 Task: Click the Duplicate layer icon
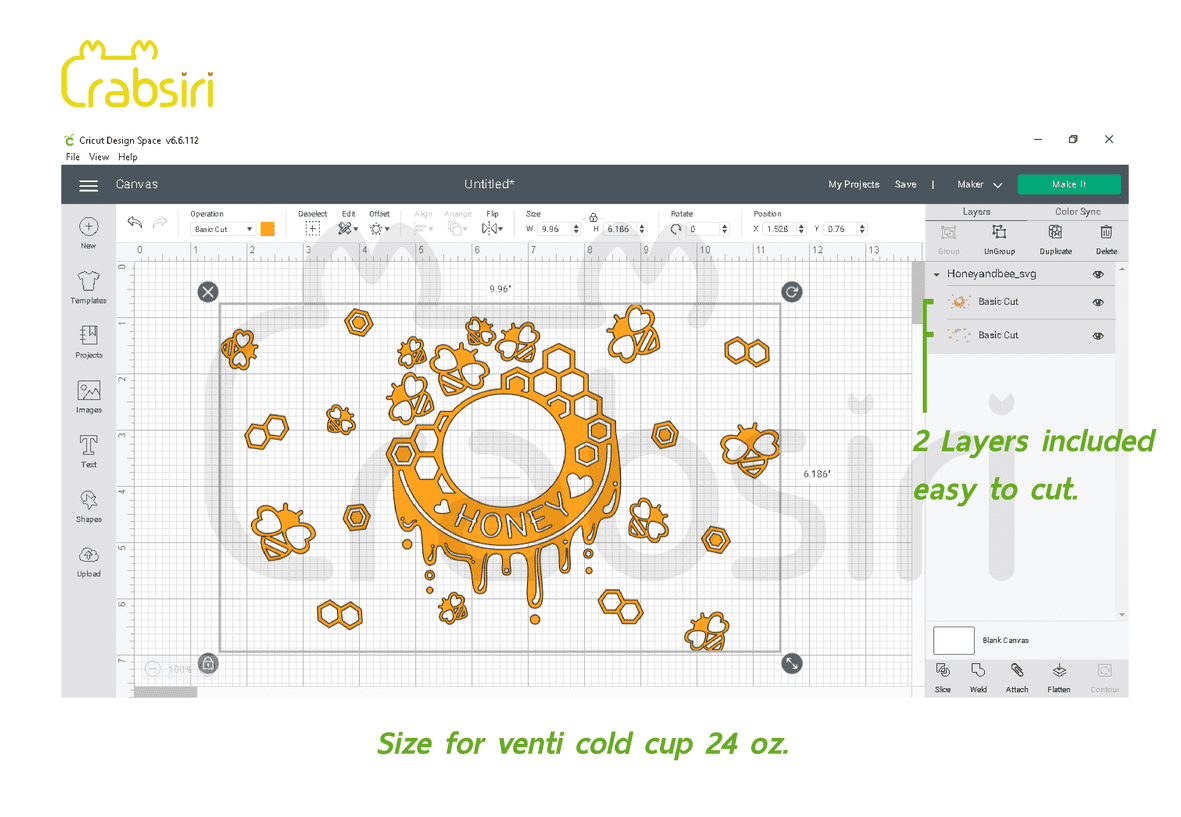[x=1055, y=233]
